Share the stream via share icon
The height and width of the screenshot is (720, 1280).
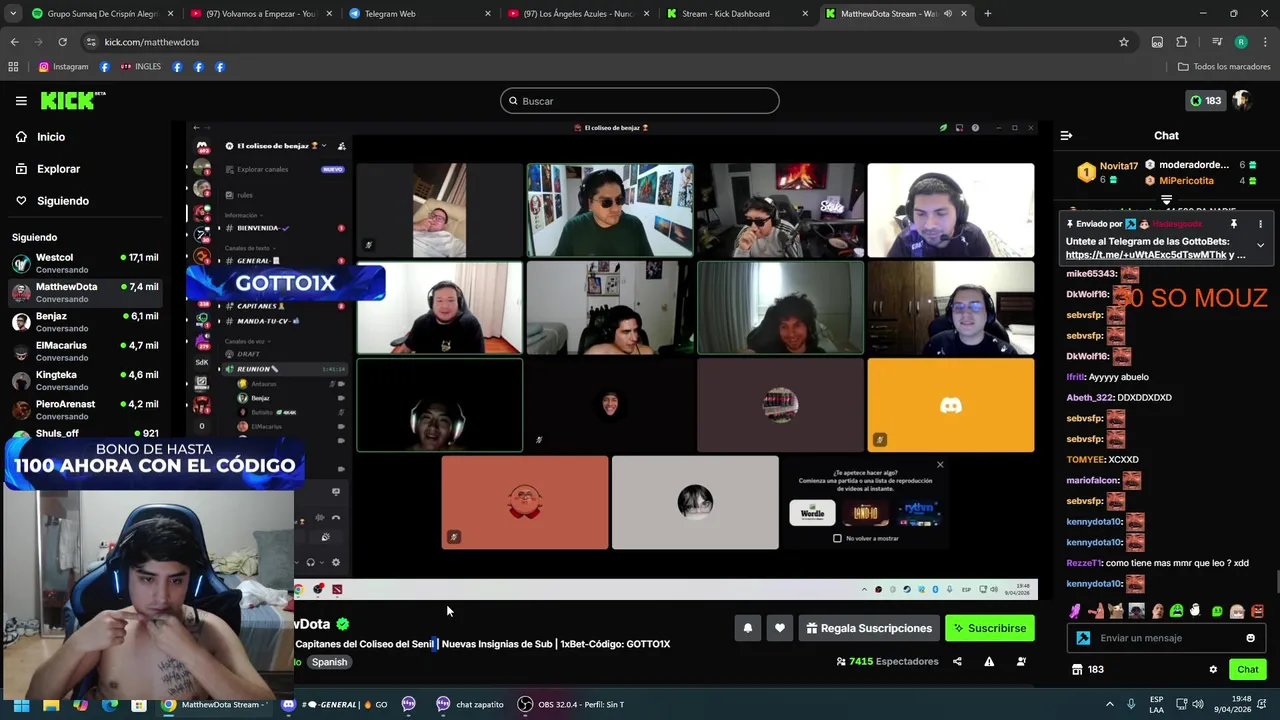tap(957, 661)
